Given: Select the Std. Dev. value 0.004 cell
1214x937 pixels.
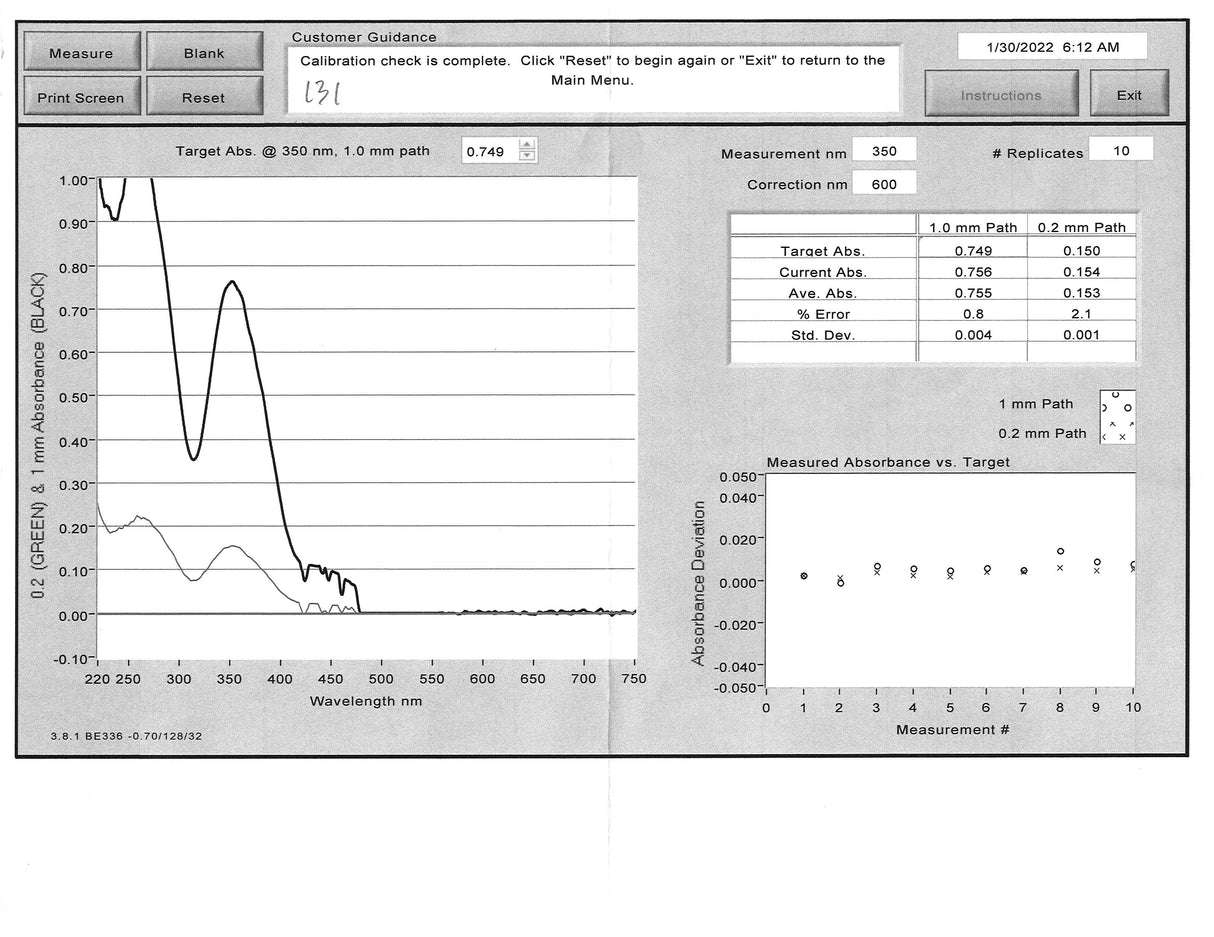Looking at the screenshot, I should pos(971,335).
